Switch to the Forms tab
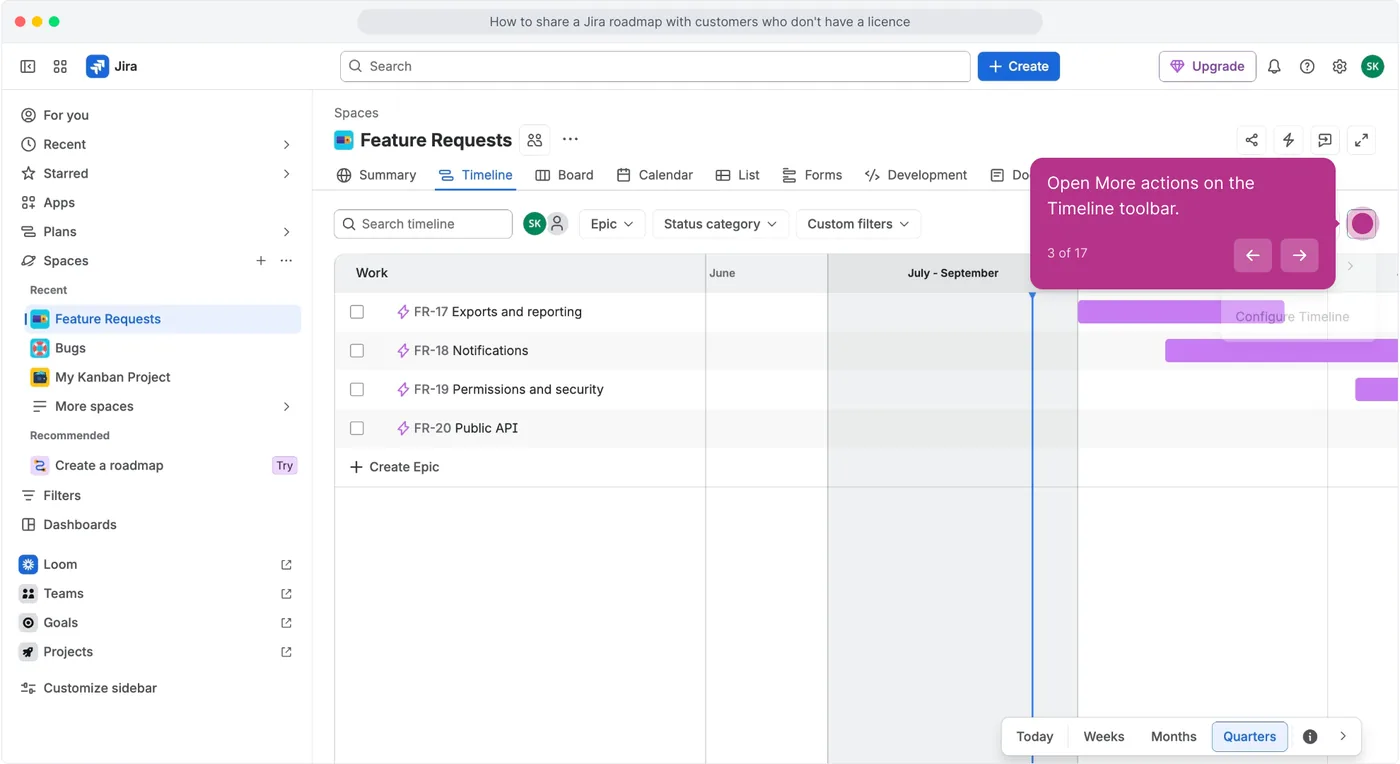Viewport: 1400px width, 764px height. 812,175
